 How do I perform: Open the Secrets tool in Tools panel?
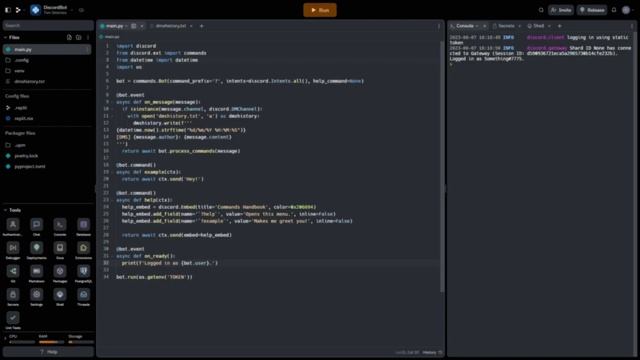point(13,297)
